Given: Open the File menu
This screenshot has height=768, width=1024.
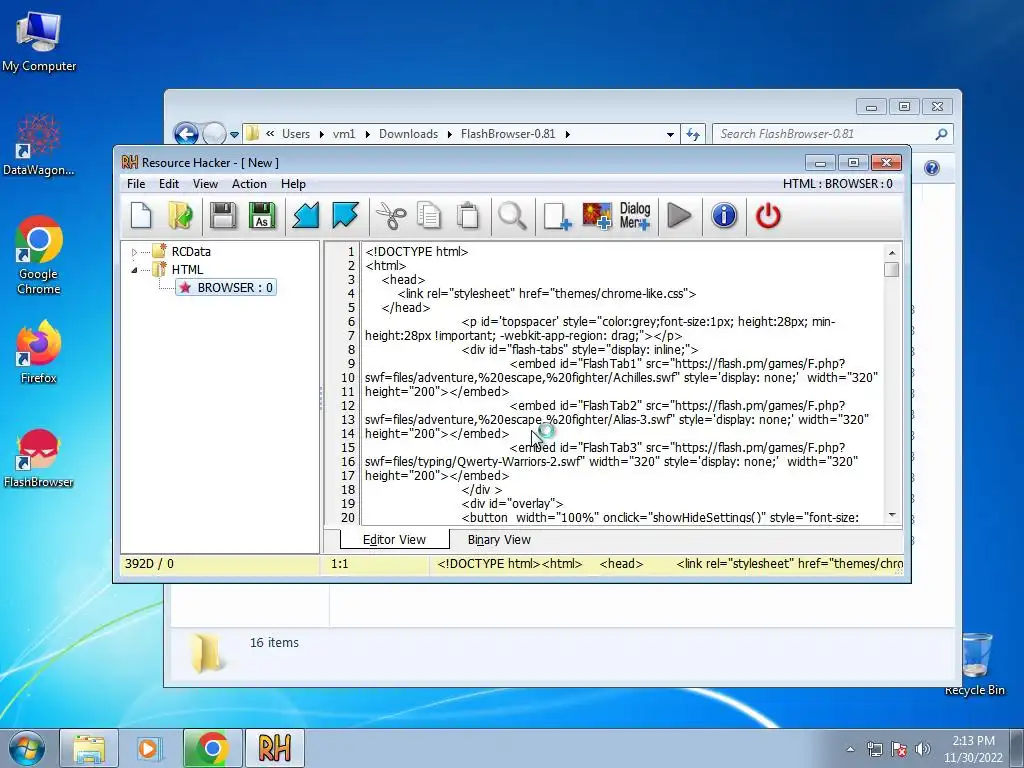Looking at the screenshot, I should 136,184.
